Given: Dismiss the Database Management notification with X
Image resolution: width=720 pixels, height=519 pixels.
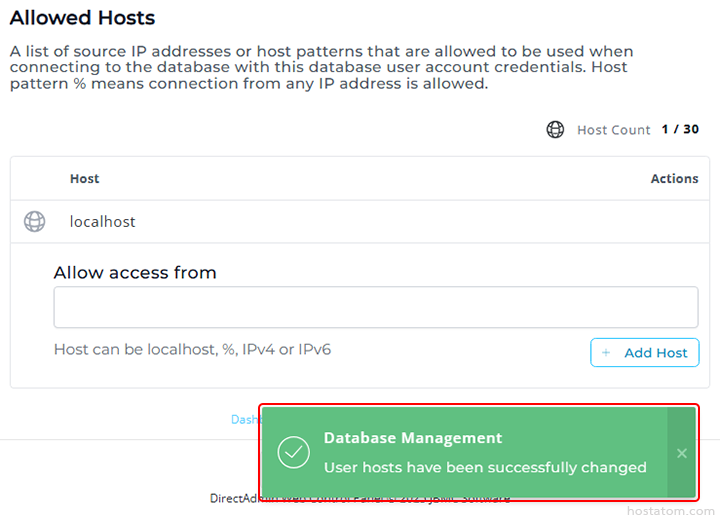Looking at the screenshot, I should [x=681, y=453].
